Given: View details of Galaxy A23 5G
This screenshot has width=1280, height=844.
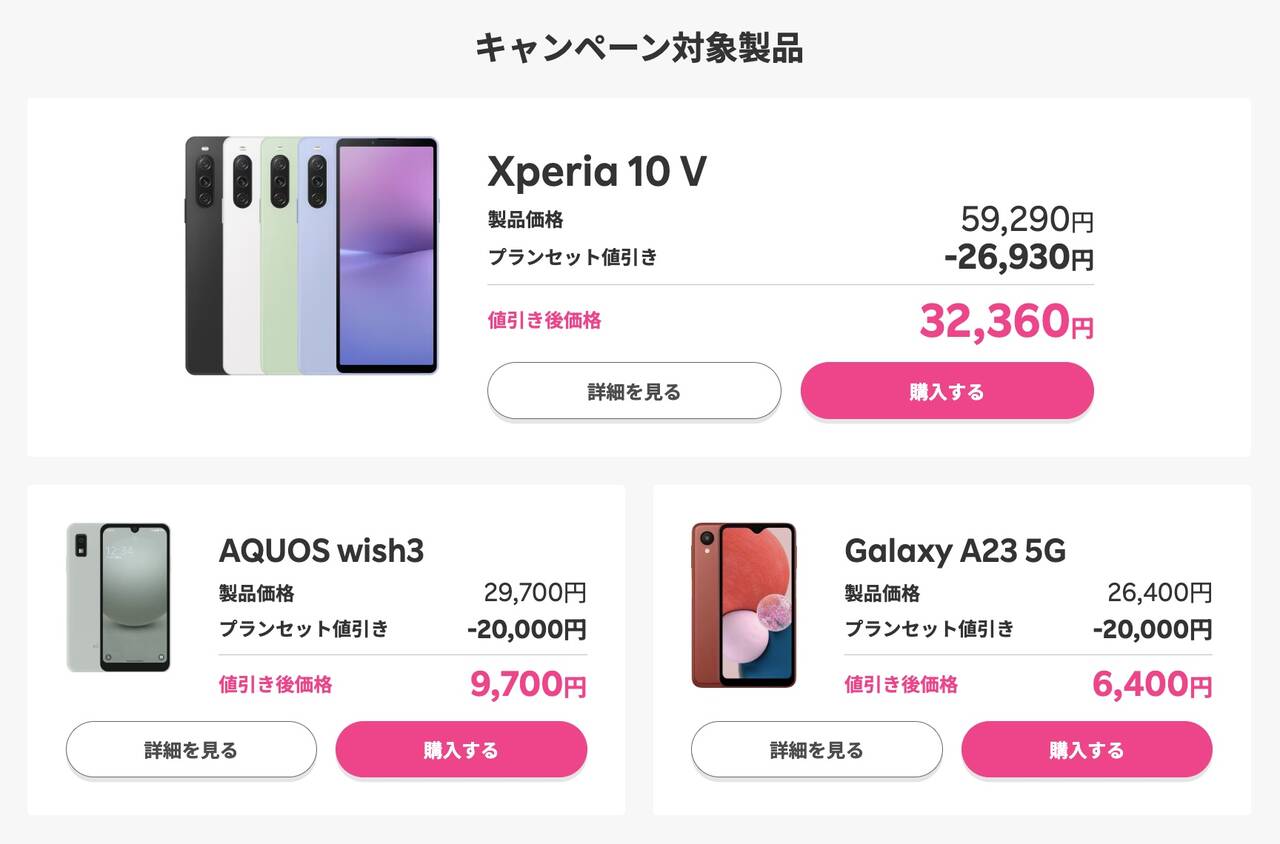Looking at the screenshot, I should point(816,749).
